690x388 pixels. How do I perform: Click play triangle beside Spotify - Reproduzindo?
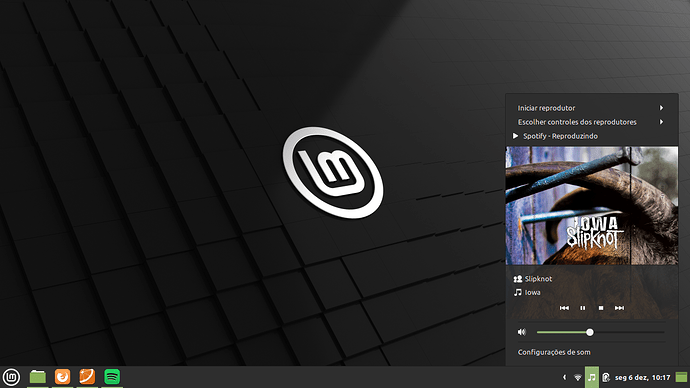click(x=515, y=136)
